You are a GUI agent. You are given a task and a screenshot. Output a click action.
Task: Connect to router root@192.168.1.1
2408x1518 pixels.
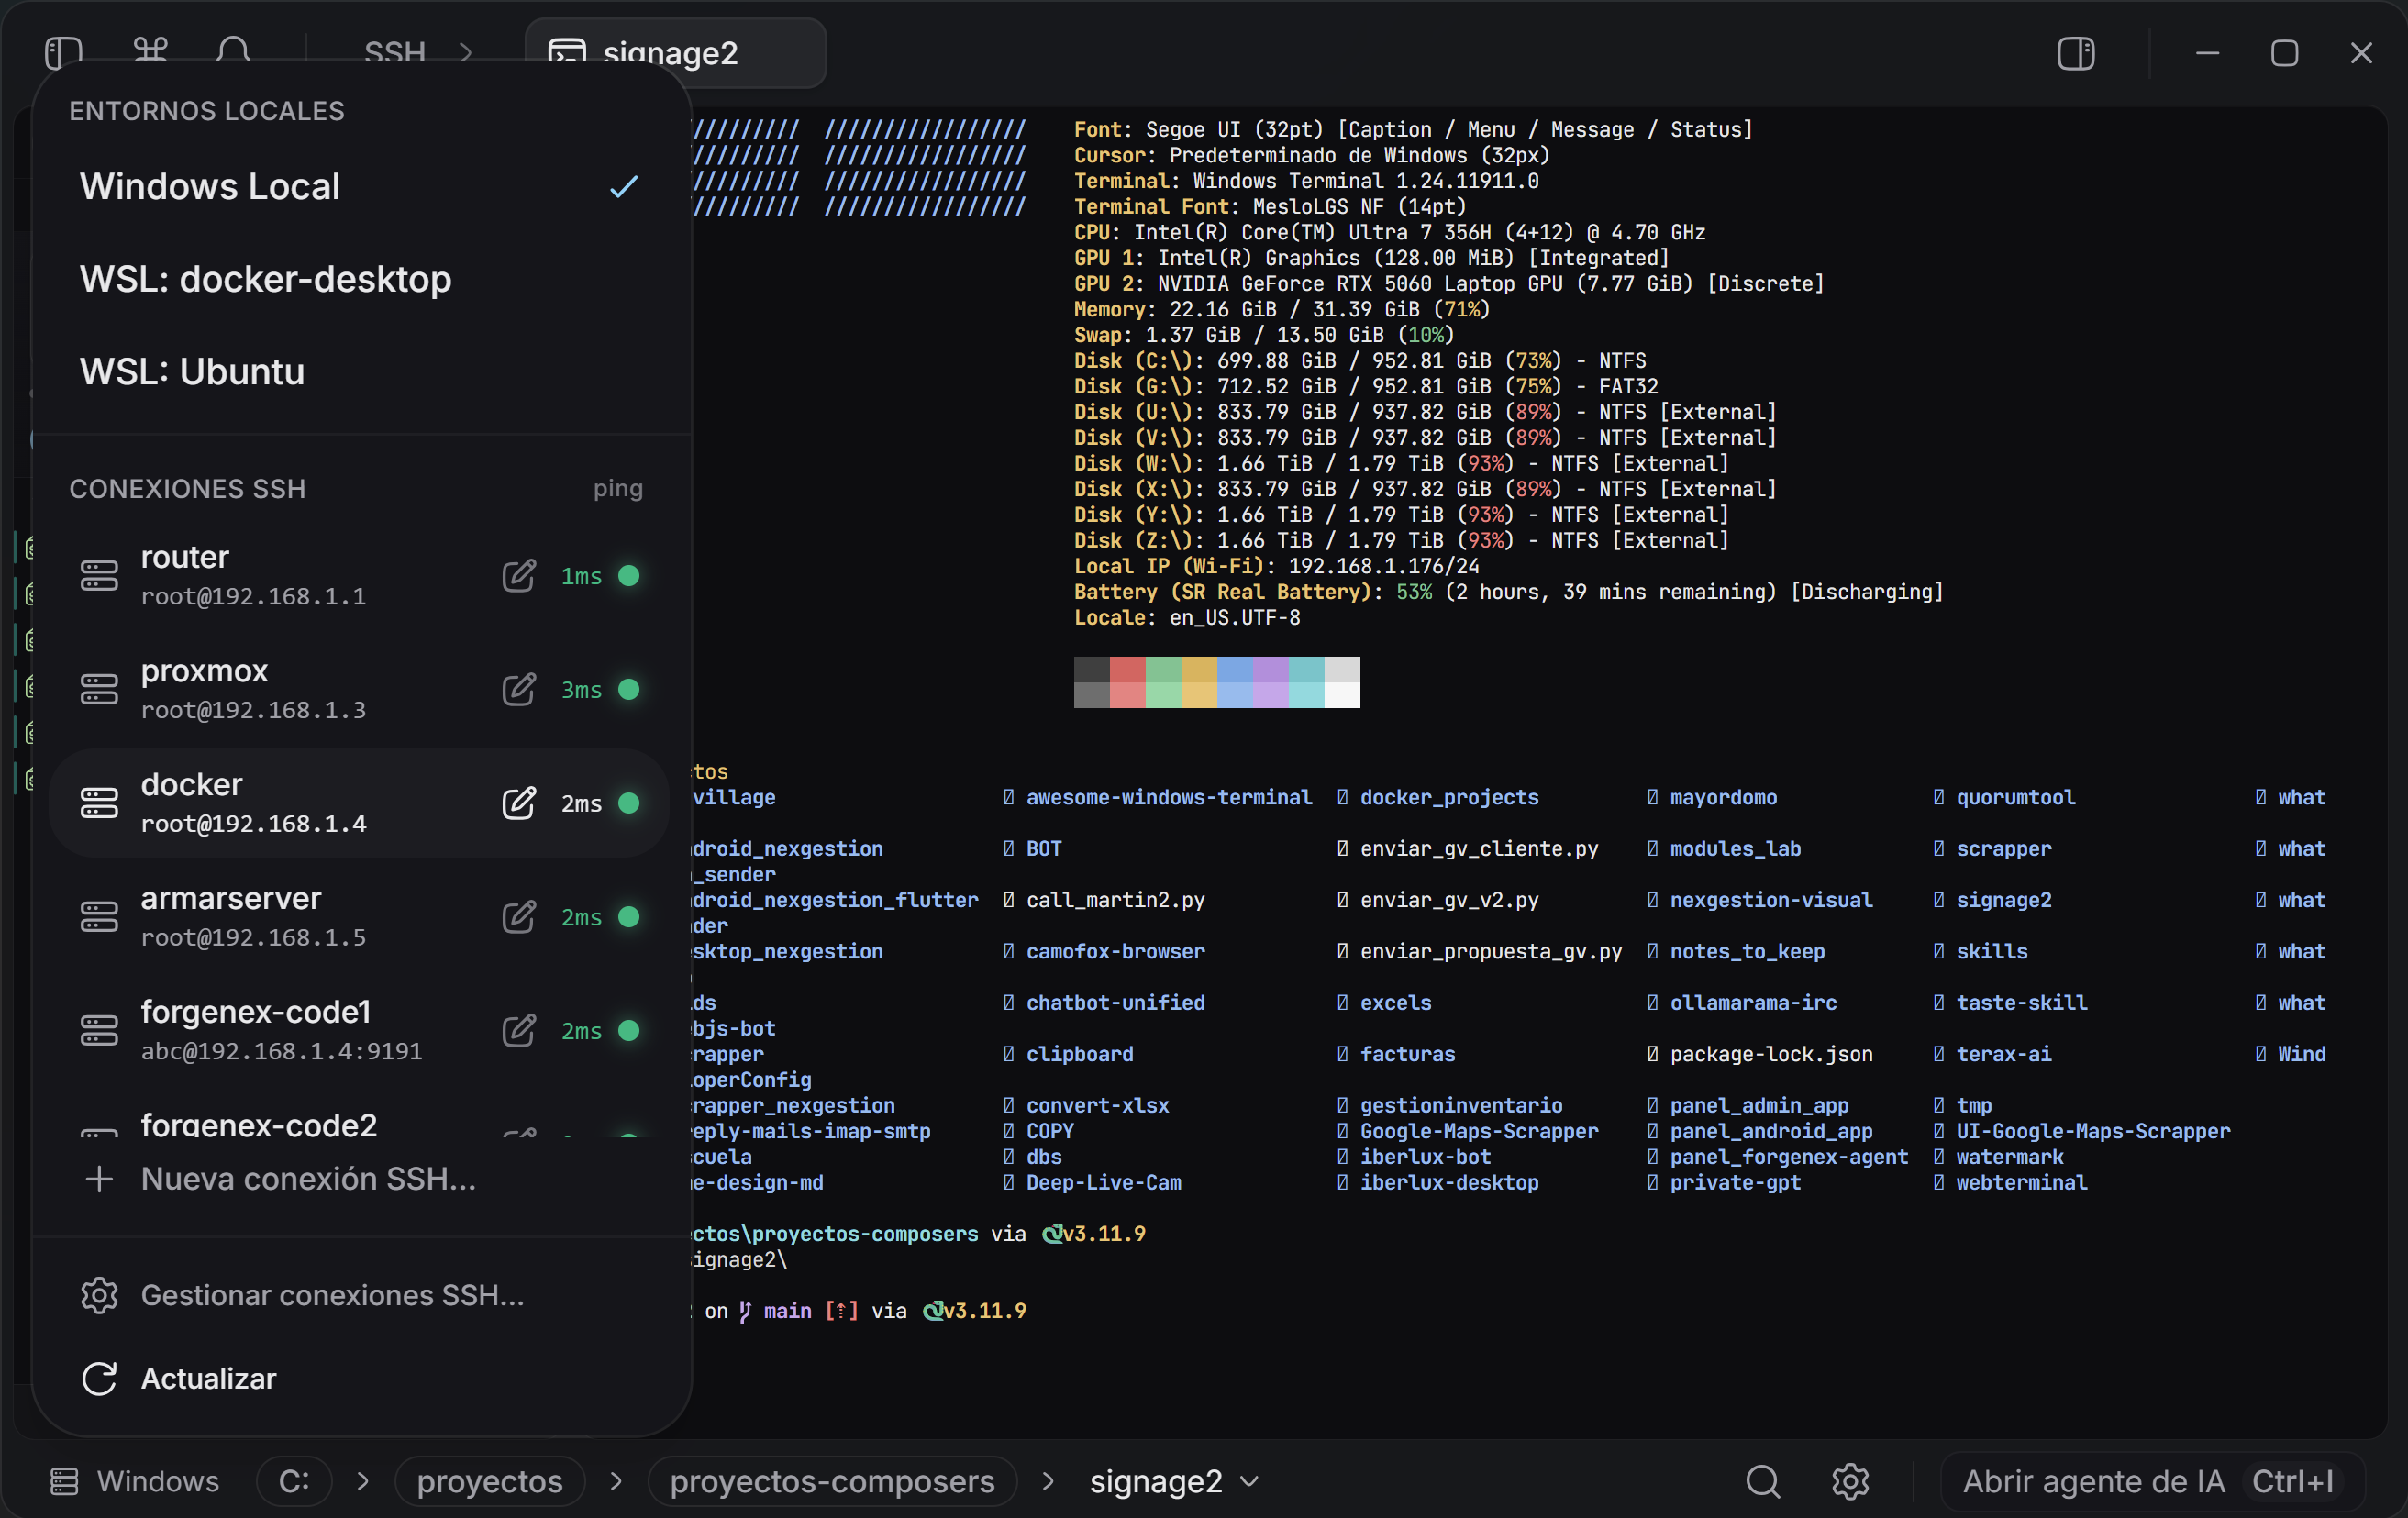(360, 575)
